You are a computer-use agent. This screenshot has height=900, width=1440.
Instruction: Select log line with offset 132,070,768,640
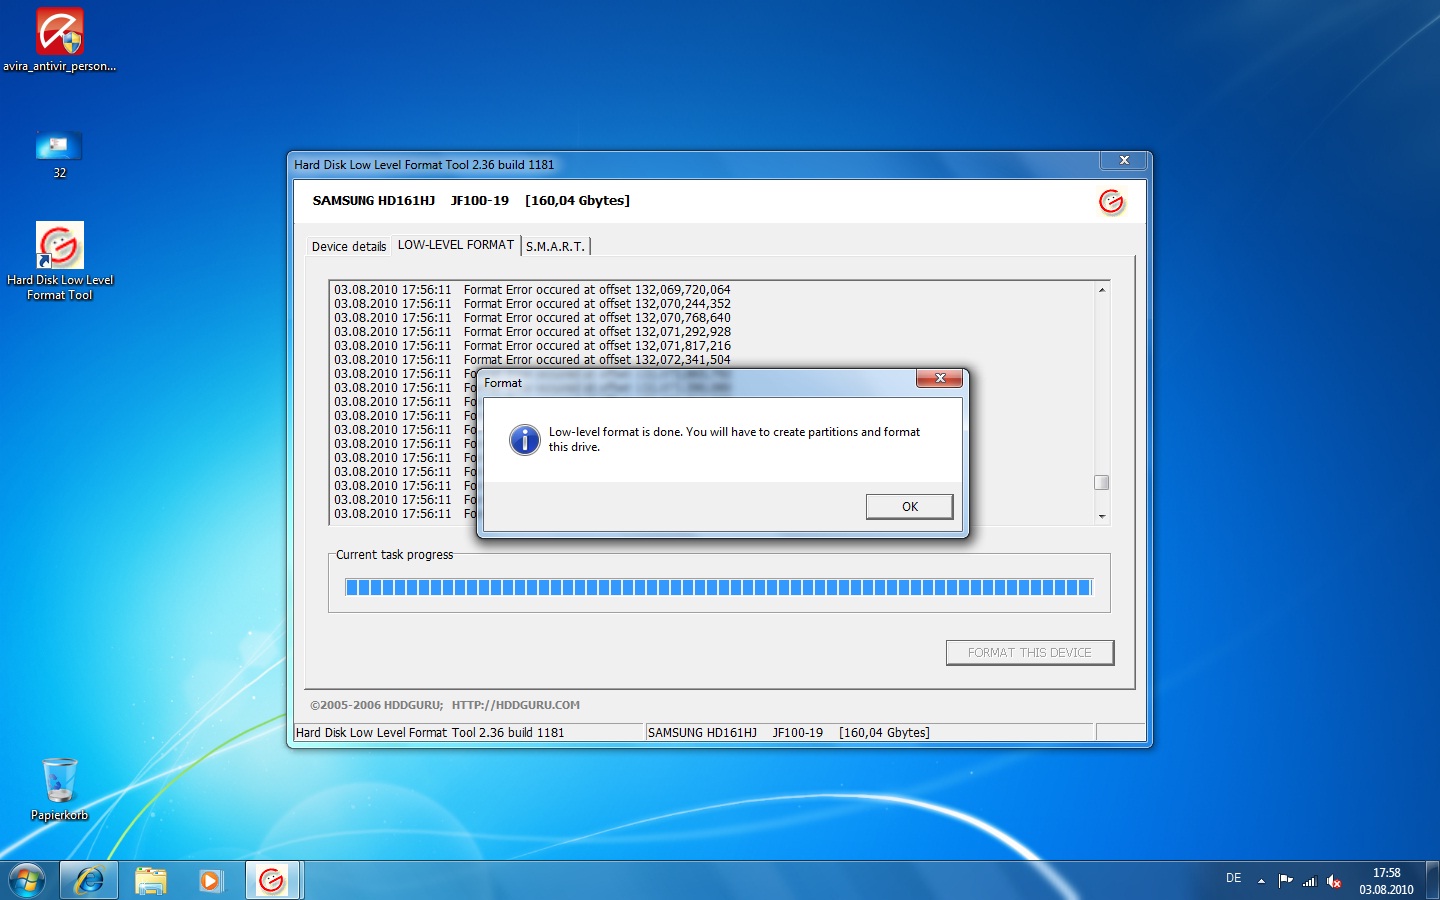pos(532,318)
